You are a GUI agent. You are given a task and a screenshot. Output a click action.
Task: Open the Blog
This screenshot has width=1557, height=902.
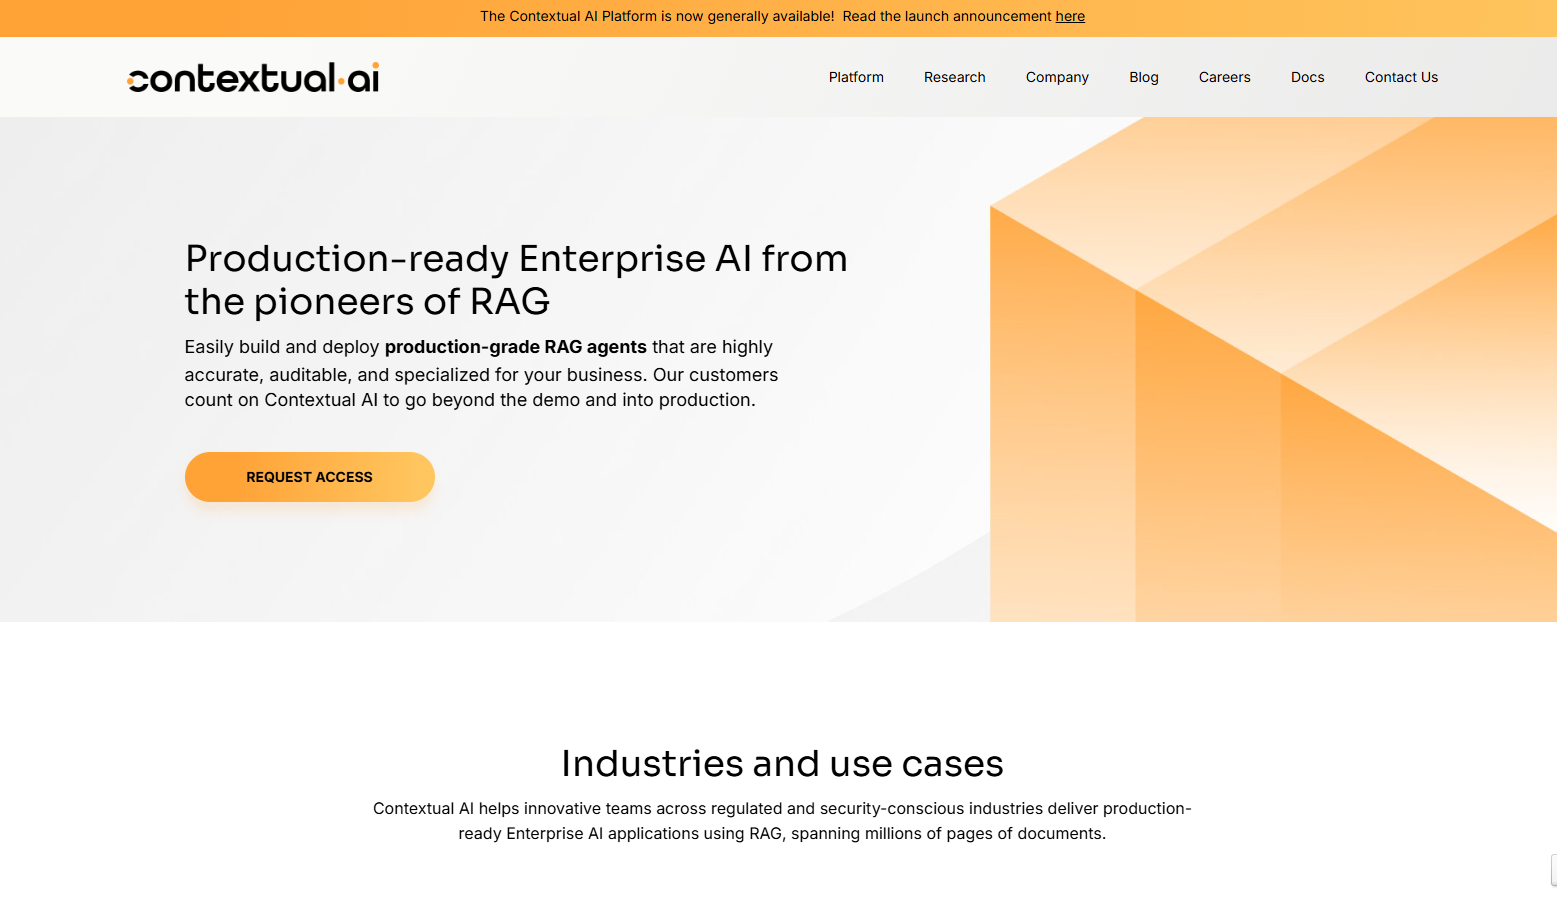coord(1143,77)
